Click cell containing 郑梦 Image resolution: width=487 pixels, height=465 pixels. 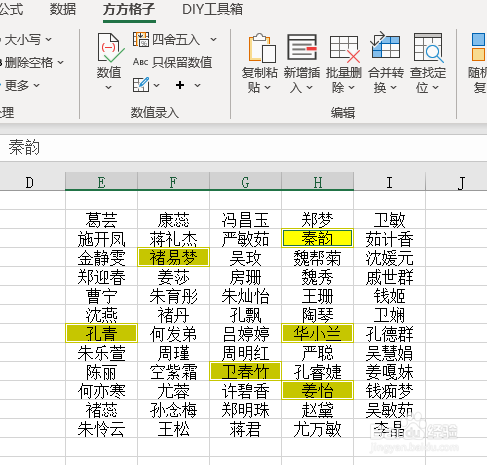click(317, 220)
